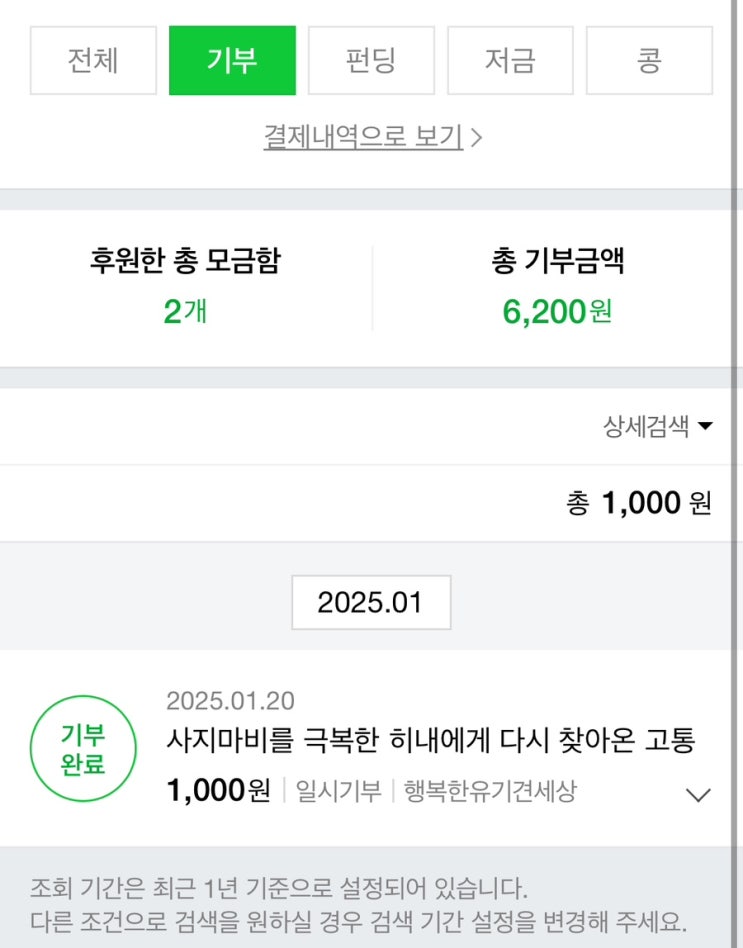This screenshot has width=743, height=948.
Task: Open the 사지마비를 극복한 히내 donation title
Action: click(x=430, y=741)
